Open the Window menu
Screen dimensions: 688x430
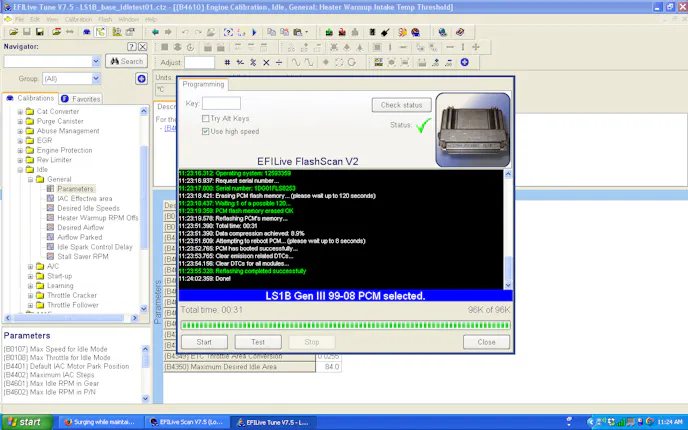coord(129,19)
